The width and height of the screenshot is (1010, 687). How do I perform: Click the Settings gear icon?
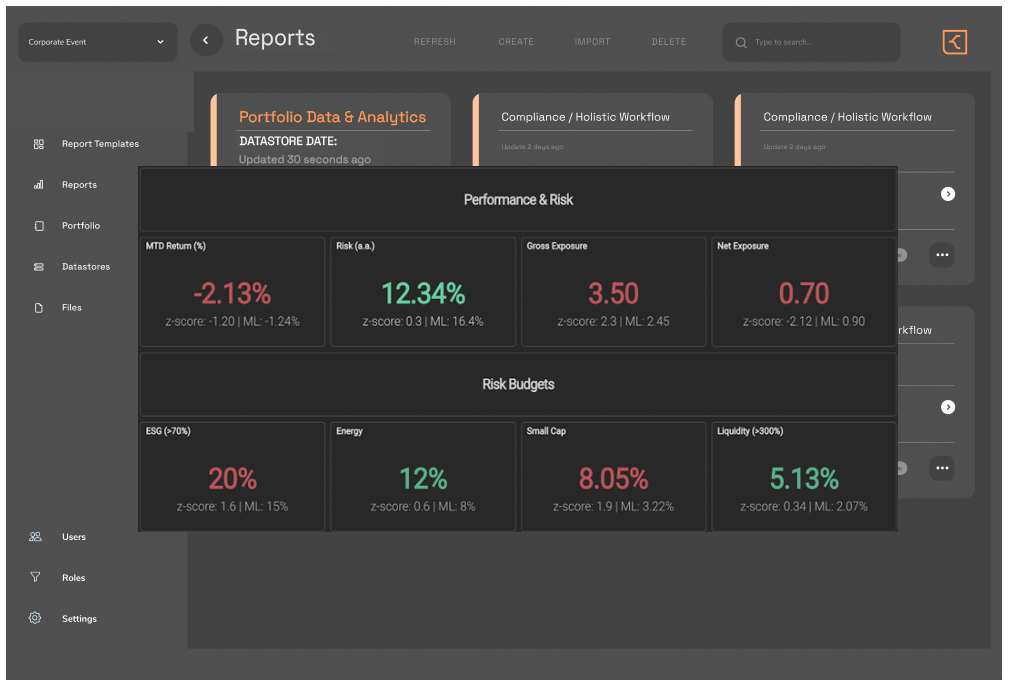[x=35, y=618]
